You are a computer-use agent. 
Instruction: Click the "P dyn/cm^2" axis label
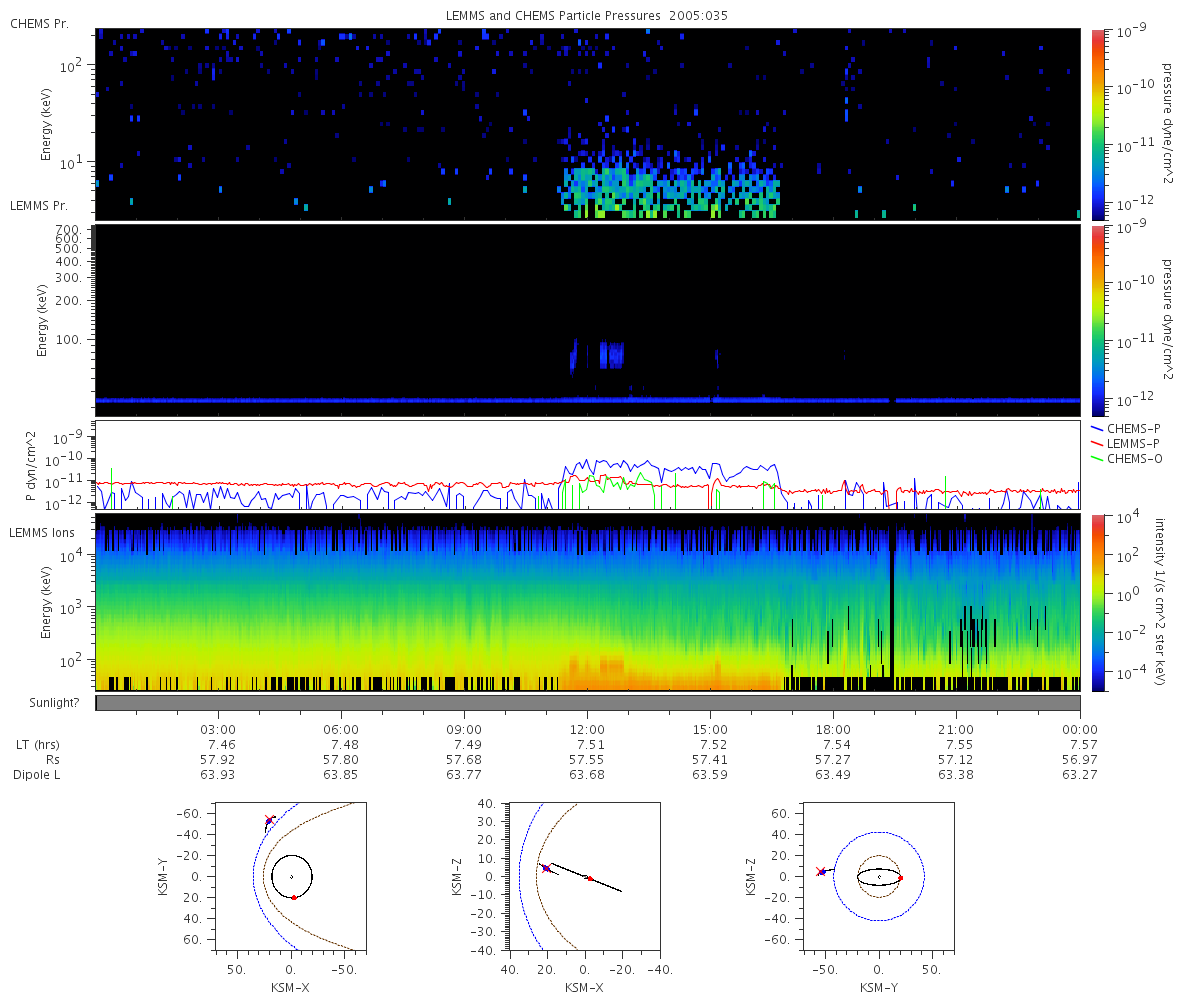coord(31,465)
